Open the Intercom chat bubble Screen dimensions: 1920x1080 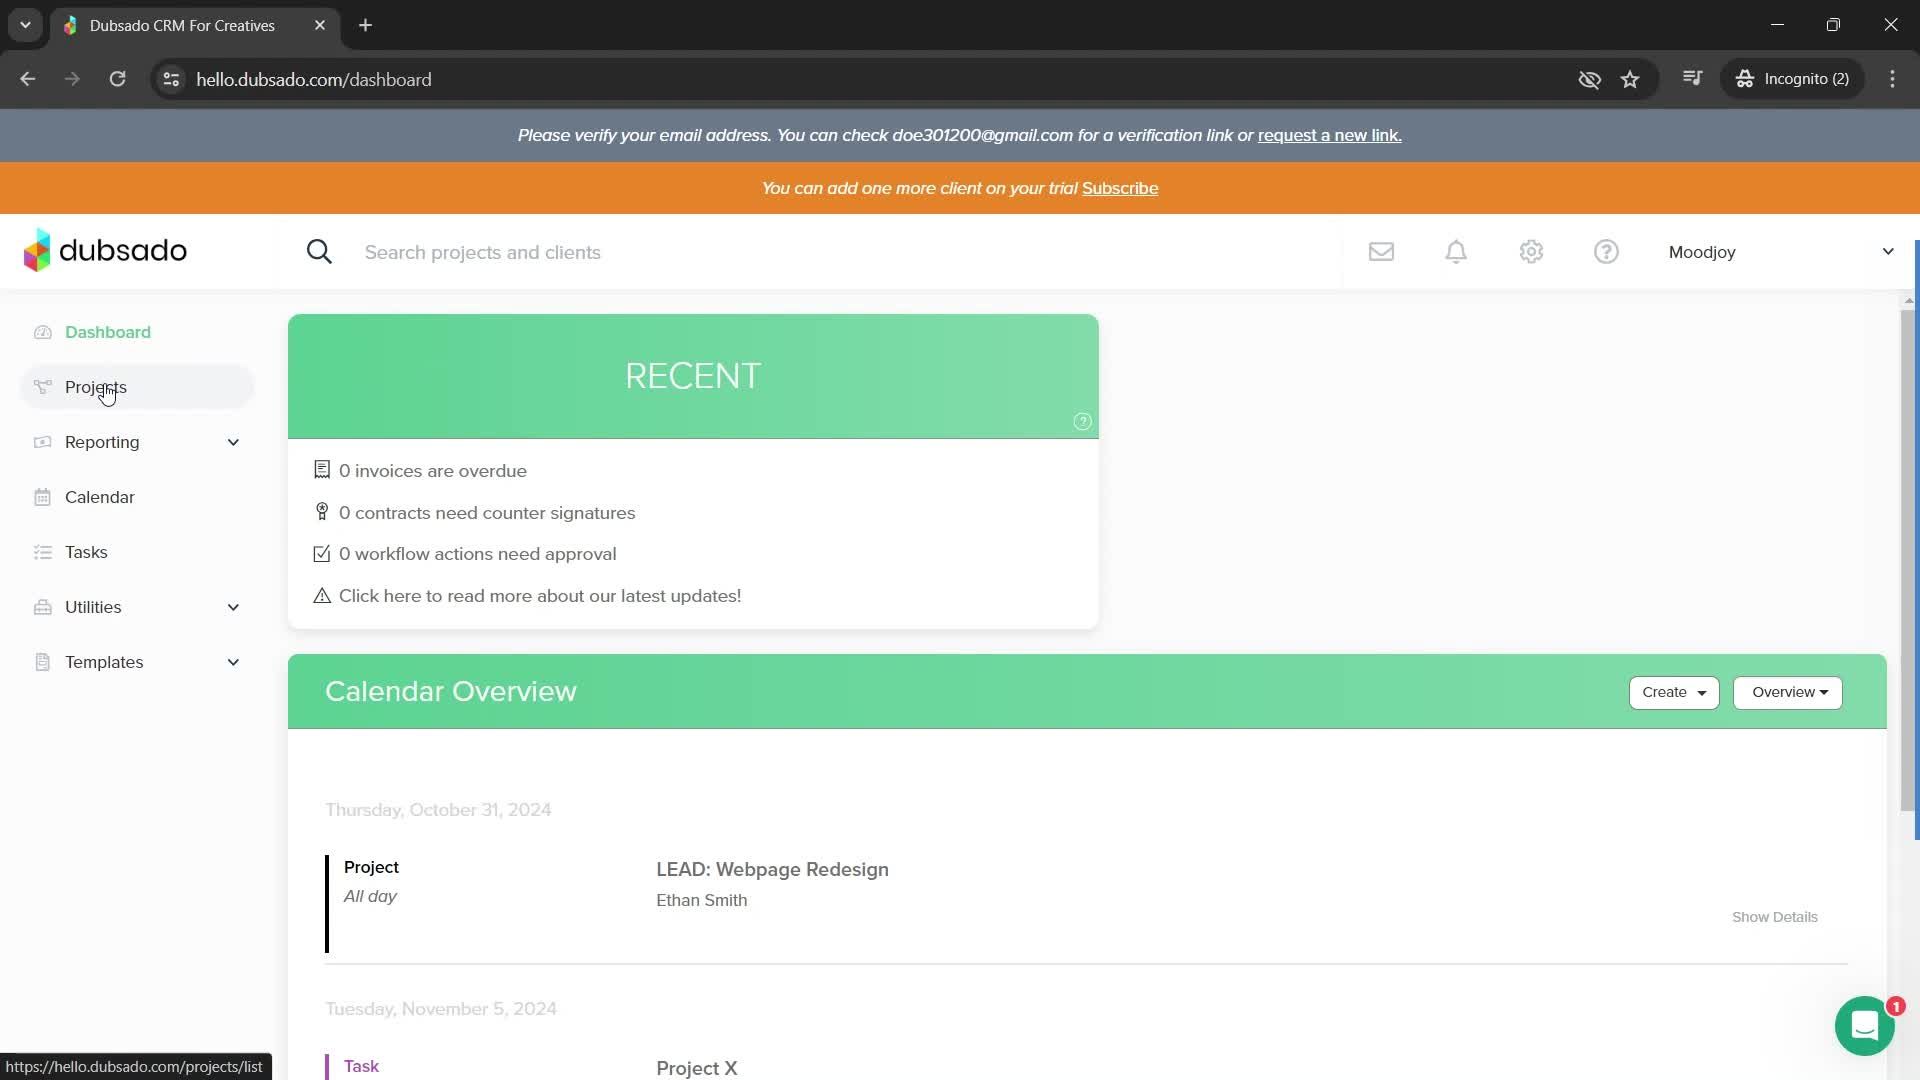click(x=1864, y=1026)
